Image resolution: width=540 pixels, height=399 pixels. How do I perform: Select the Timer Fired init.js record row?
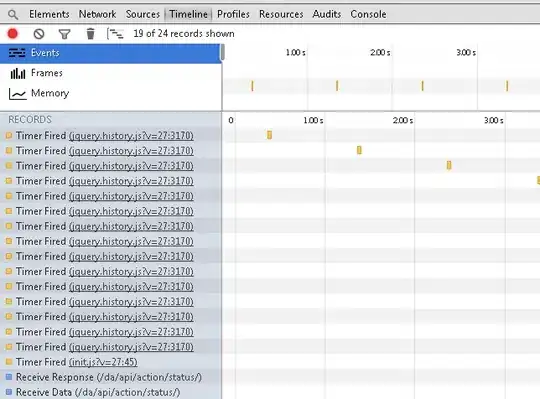(110, 362)
